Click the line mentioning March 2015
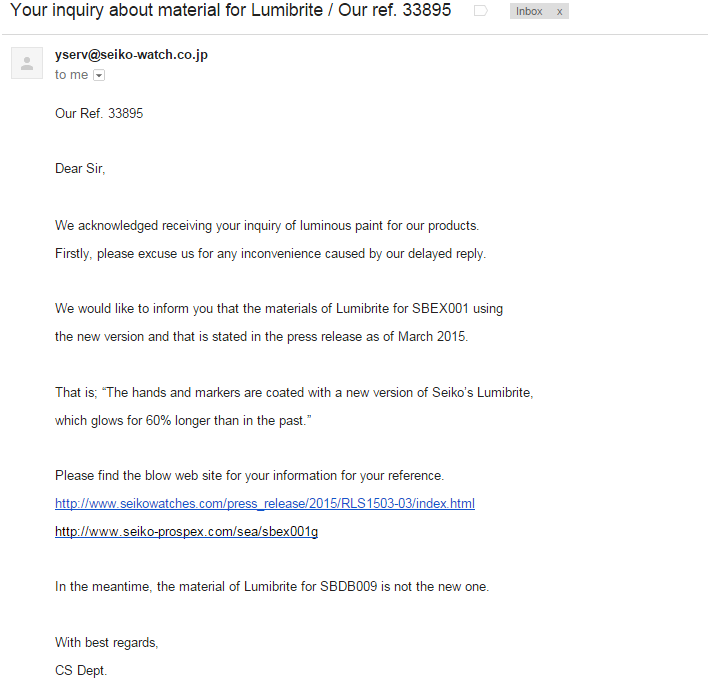The image size is (708, 693). tap(261, 336)
